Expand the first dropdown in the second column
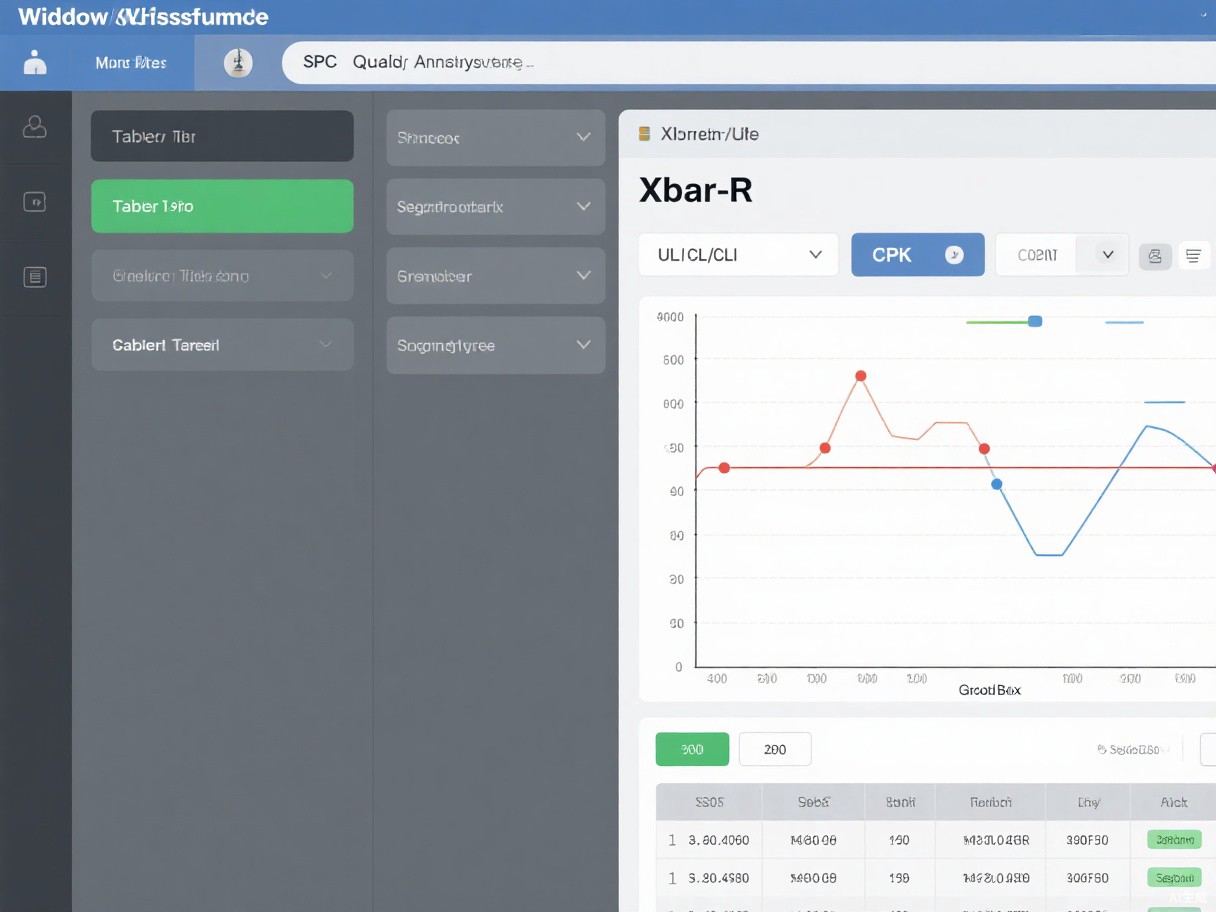 point(496,138)
